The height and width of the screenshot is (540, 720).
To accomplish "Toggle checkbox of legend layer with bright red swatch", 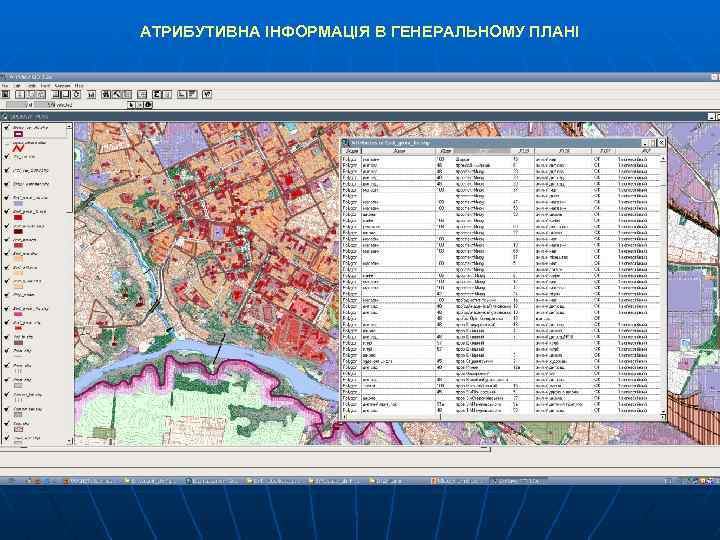I will click(x=6, y=211).
